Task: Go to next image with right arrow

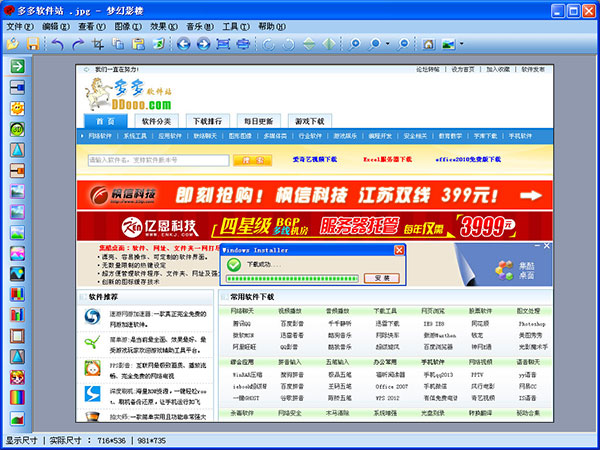Action: point(203,44)
